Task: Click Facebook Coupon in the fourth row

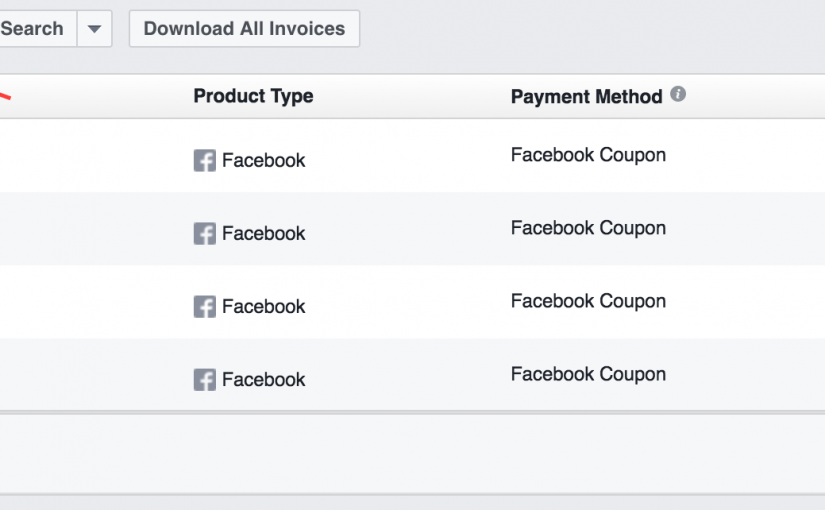Action: (588, 375)
